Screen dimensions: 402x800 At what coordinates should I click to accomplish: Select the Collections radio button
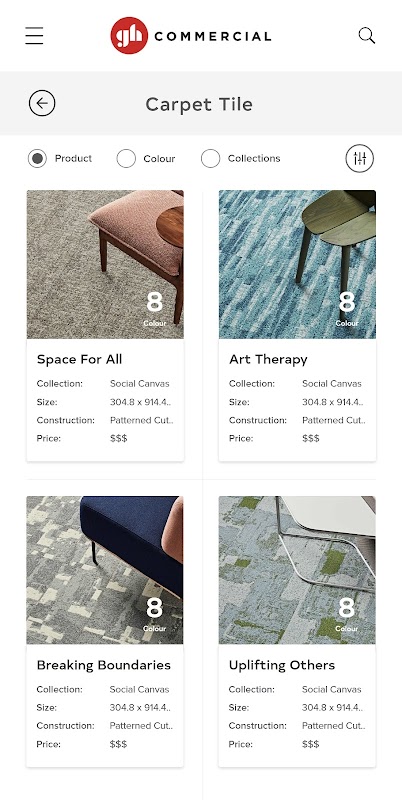pos(210,159)
